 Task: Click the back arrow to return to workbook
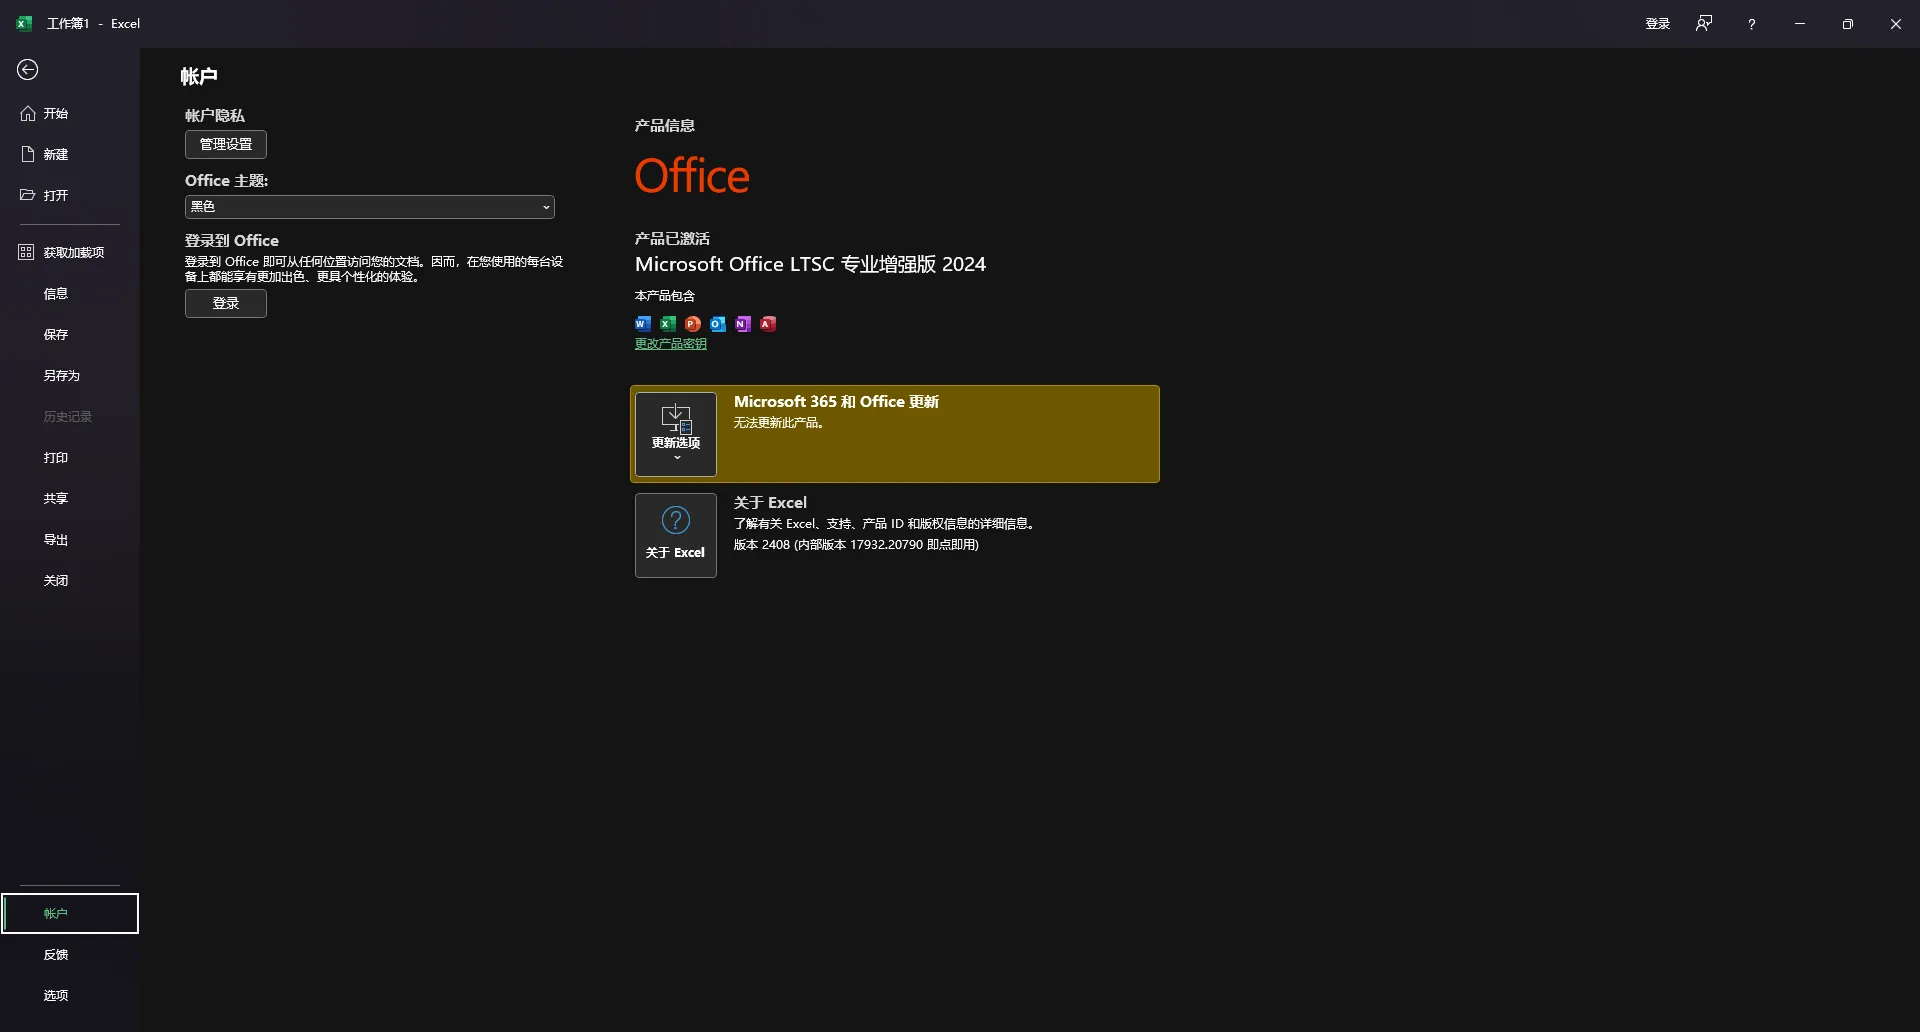pyautogui.click(x=28, y=69)
